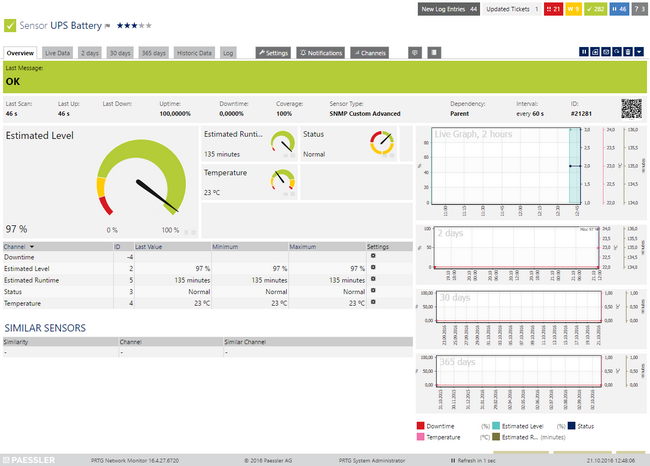Open the 2 days tab
Screen dimensions: 650x466
[90, 53]
